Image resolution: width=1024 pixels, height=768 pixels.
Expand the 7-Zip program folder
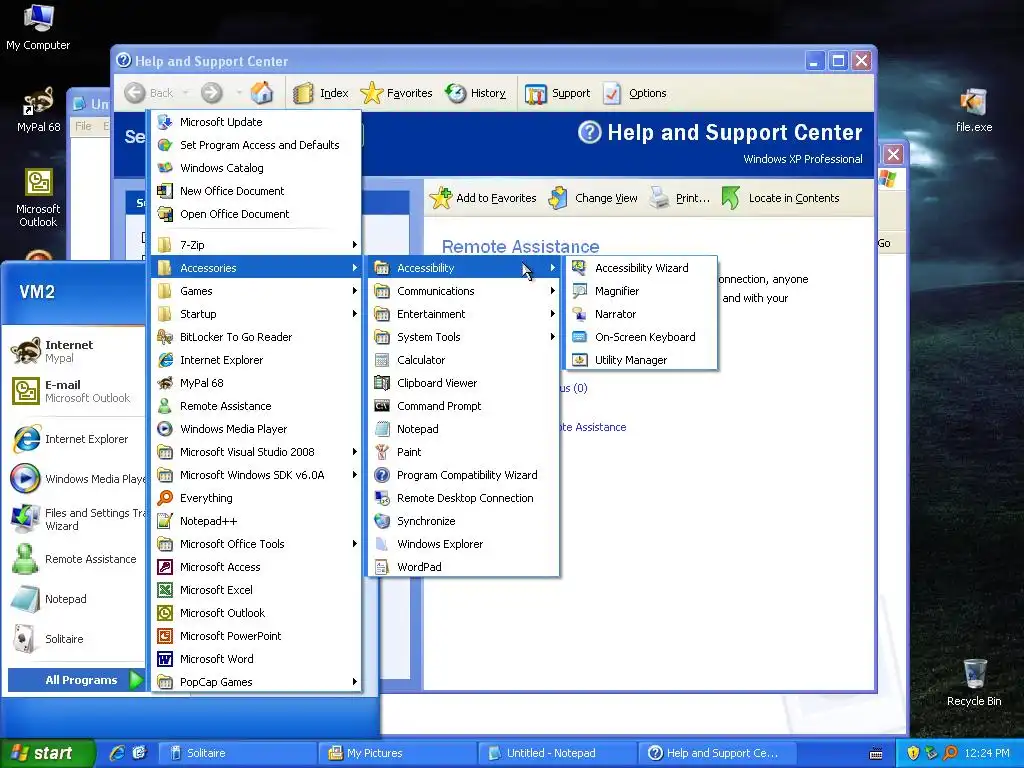pos(257,245)
